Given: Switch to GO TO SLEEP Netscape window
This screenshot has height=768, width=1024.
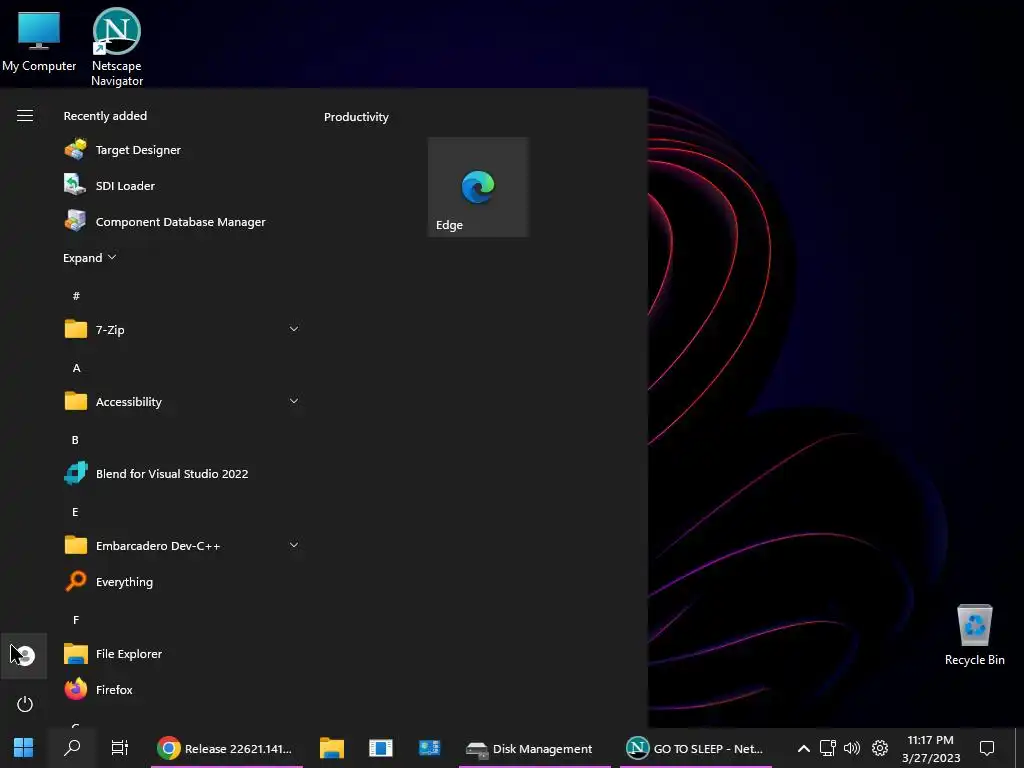Looking at the screenshot, I should 696,748.
